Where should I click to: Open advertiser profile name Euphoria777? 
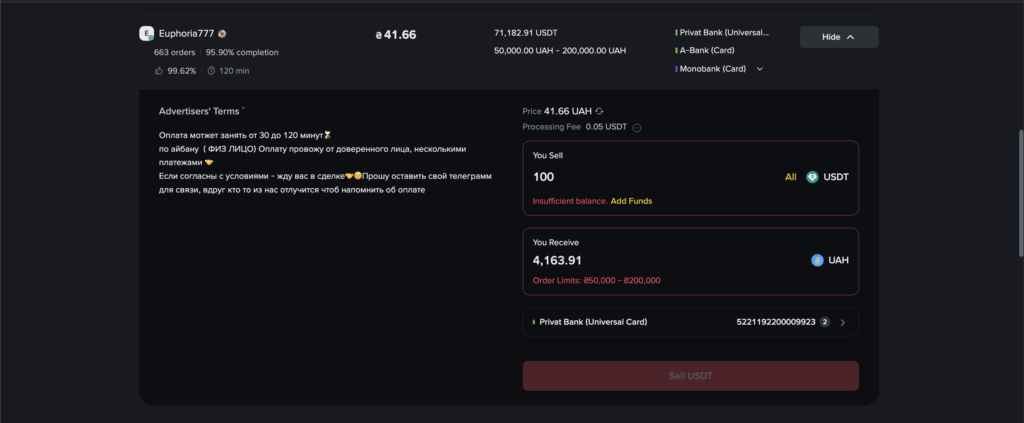point(186,33)
